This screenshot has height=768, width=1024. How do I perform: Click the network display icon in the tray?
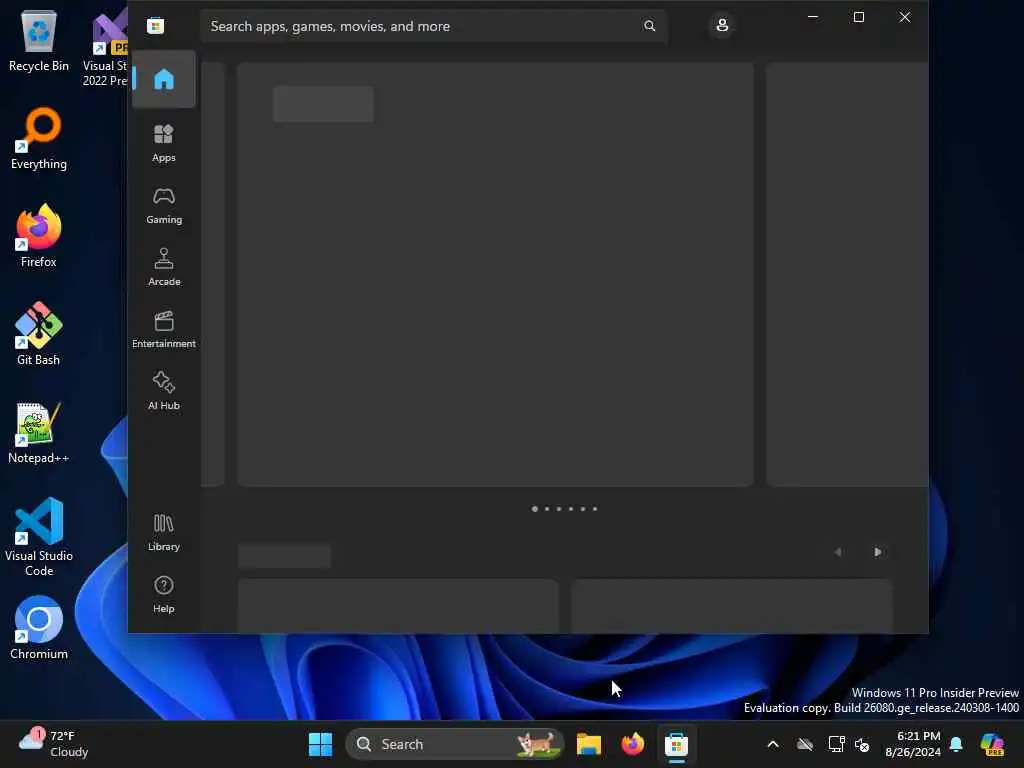[837, 744]
